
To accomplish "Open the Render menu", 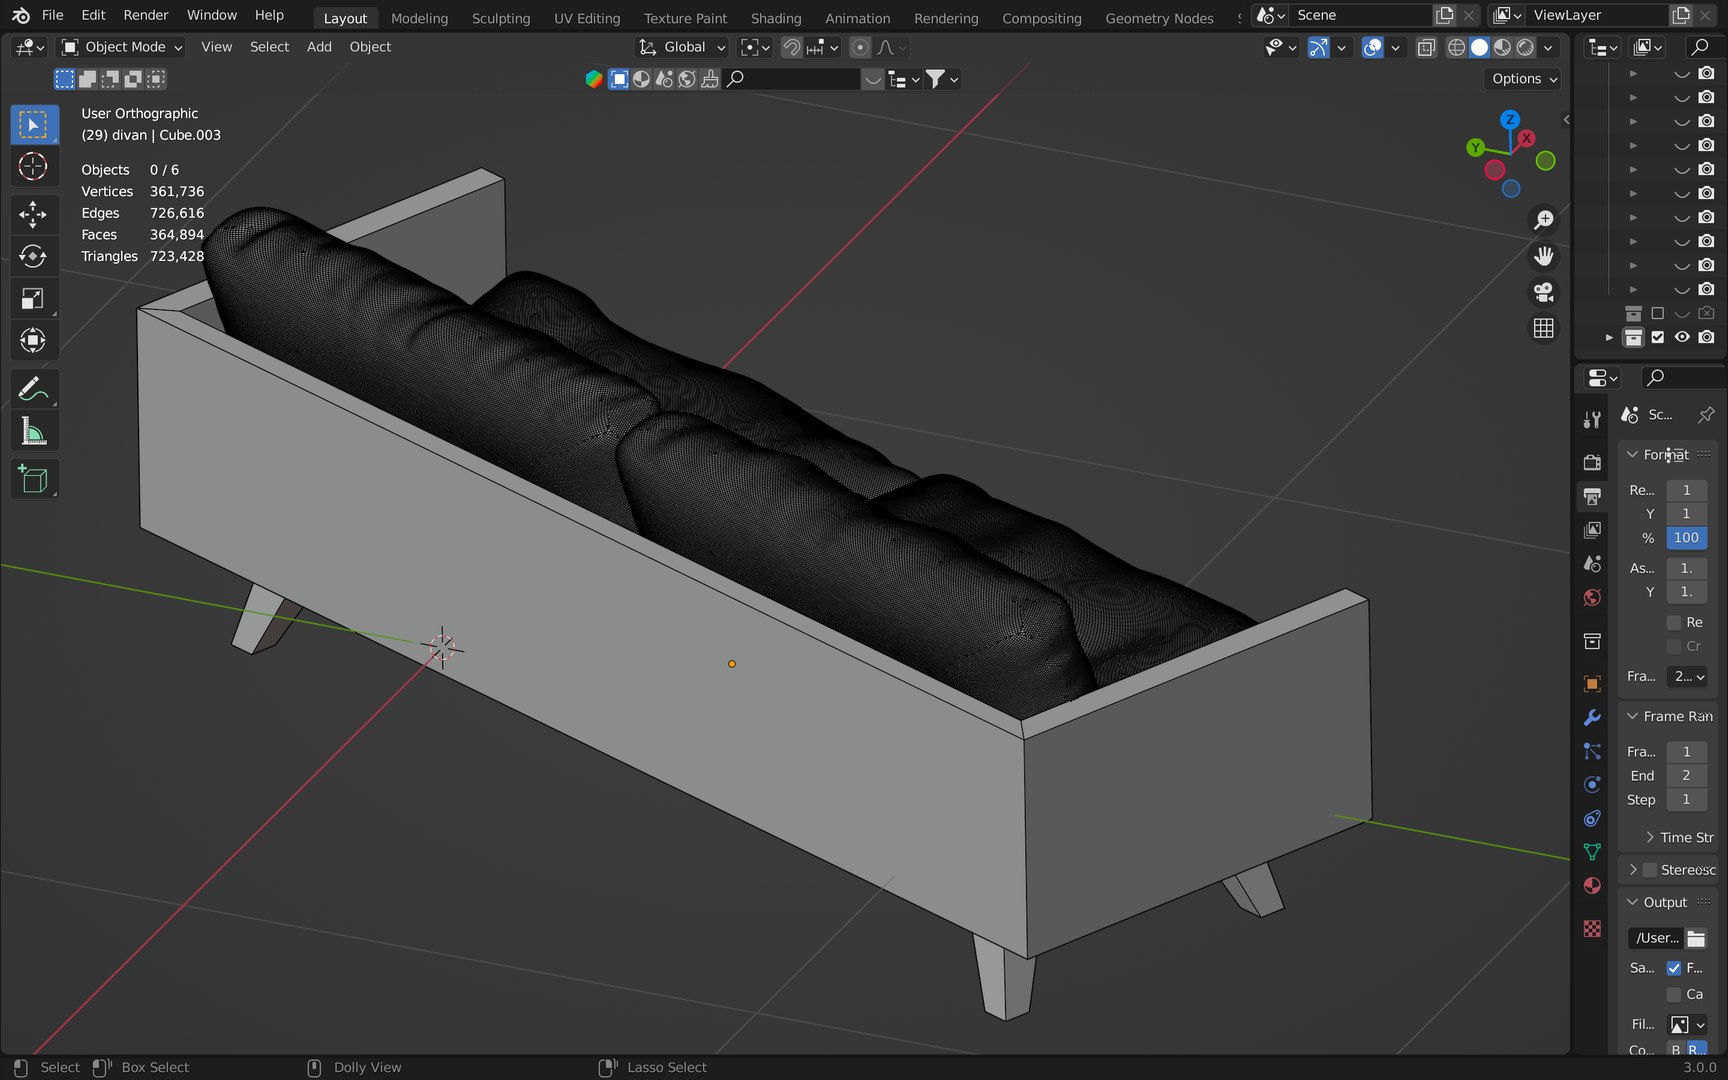I will pos(146,15).
